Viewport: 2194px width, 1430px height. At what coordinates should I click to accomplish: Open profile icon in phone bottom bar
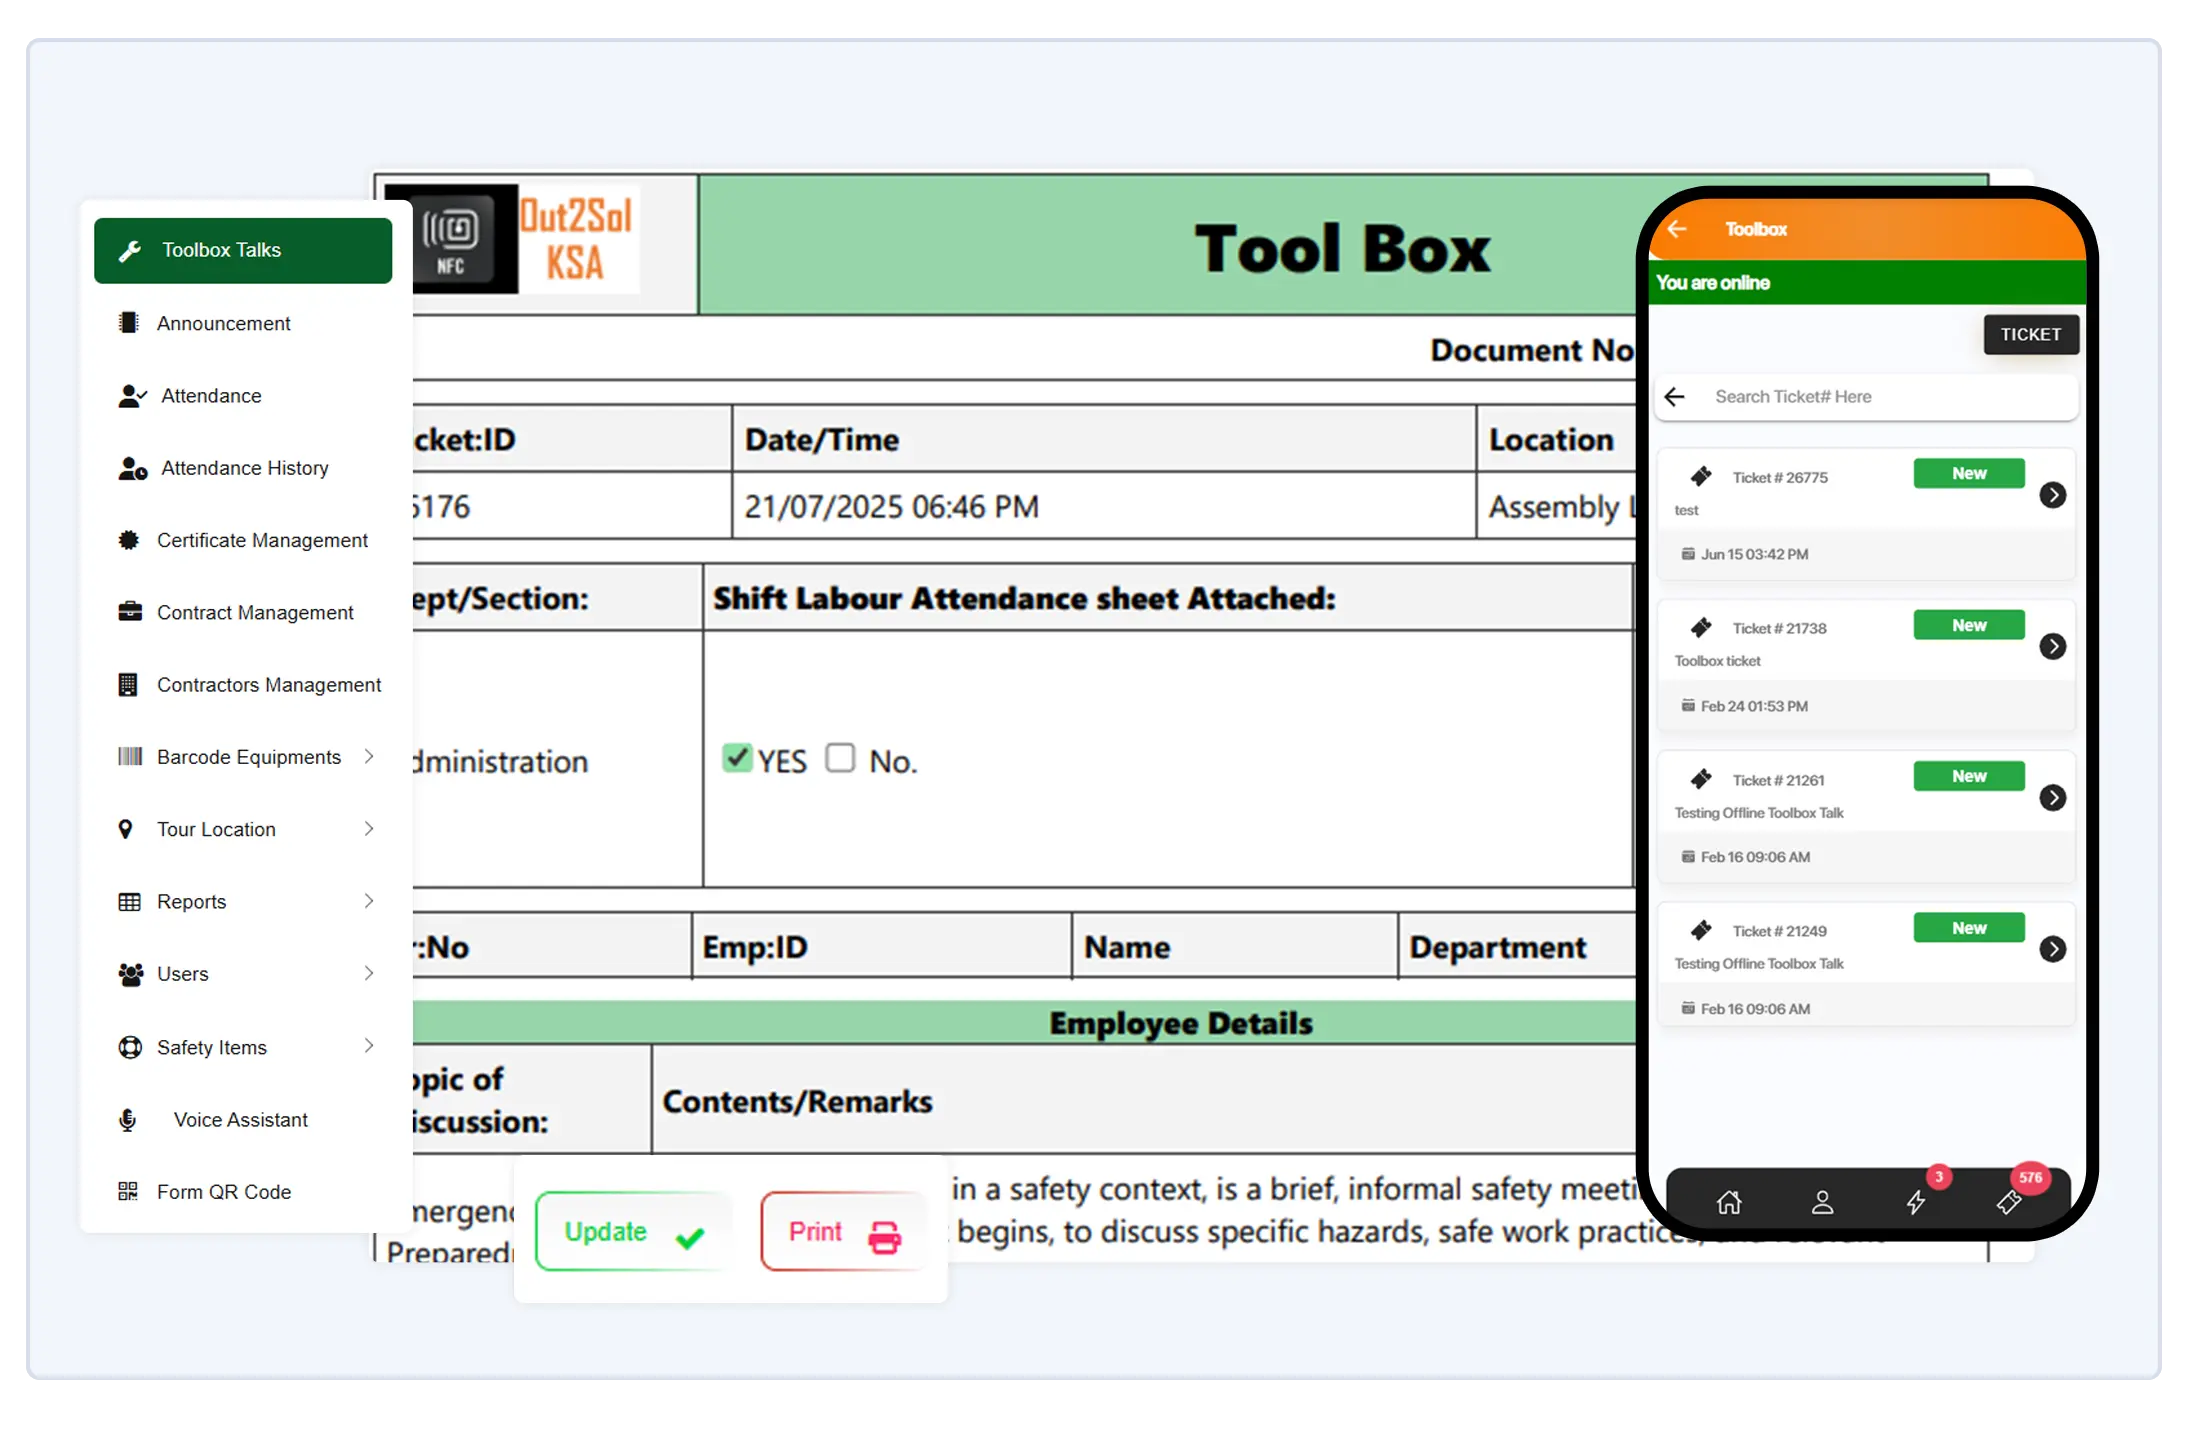(x=1822, y=1202)
